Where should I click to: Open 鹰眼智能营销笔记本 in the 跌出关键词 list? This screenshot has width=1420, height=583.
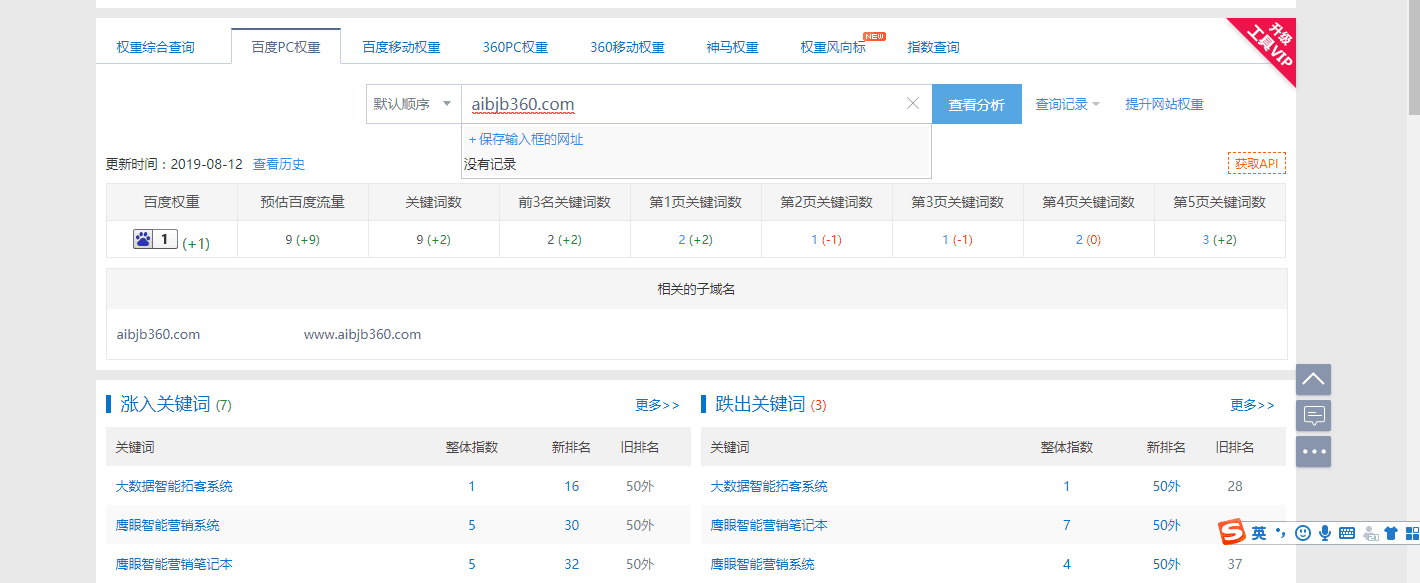click(x=769, y=525)
